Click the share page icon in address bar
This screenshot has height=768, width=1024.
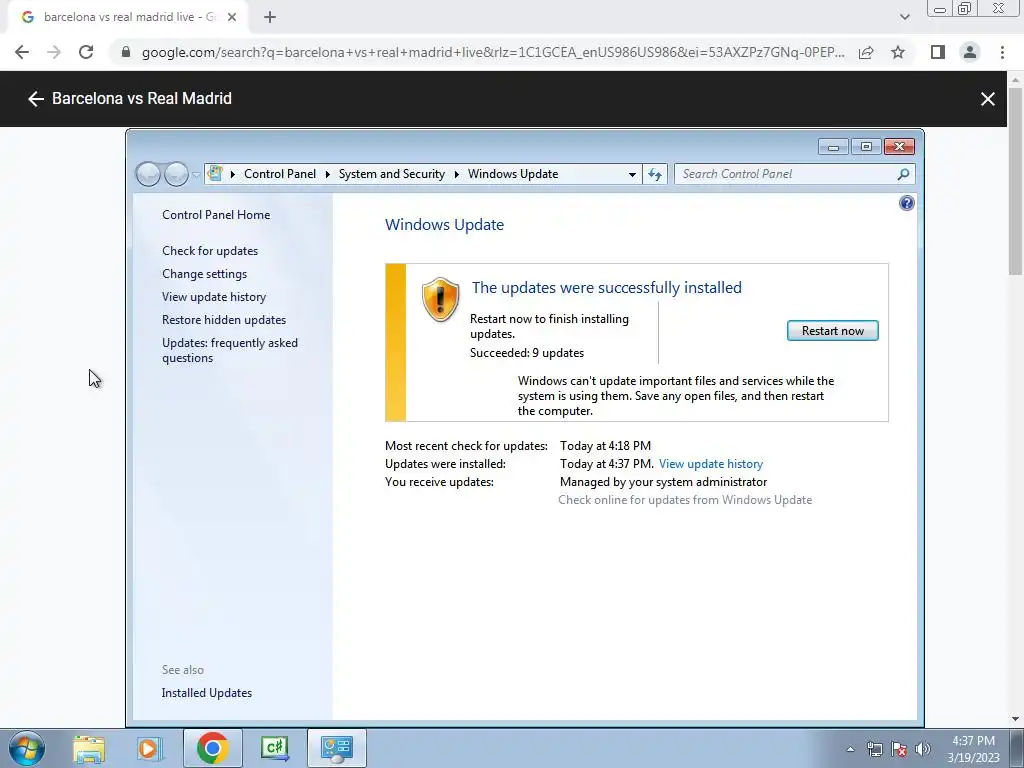pyautogui.click(x=866, y=52)
